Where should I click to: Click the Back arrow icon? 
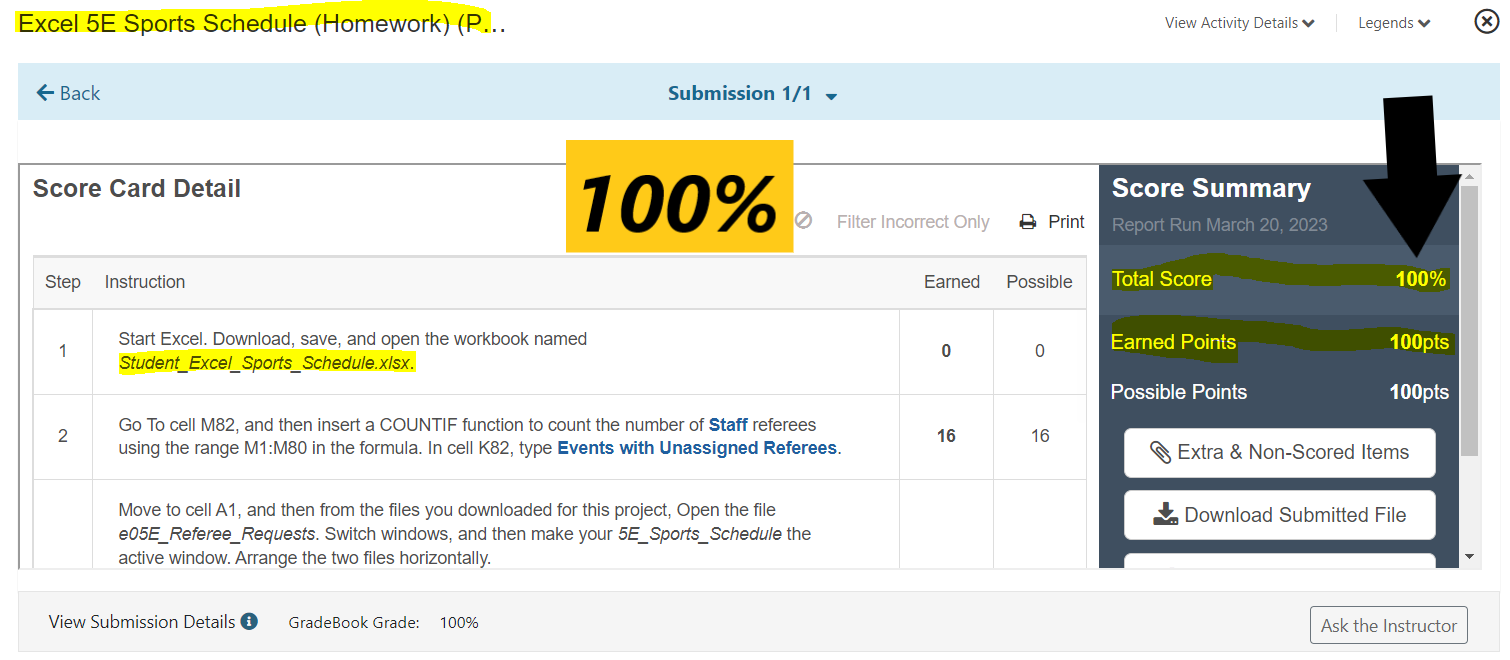(45, 93)
